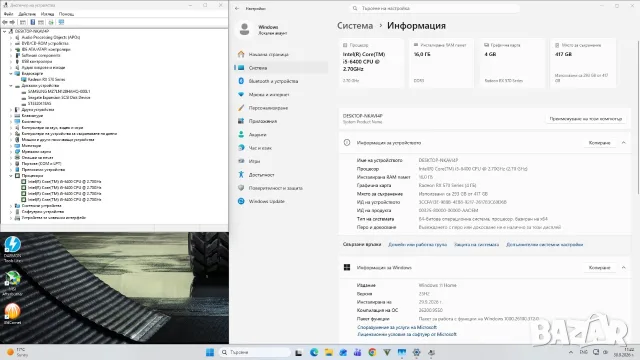
Task: Collapse the Информация за устройството section chevron
Action: 624,142
